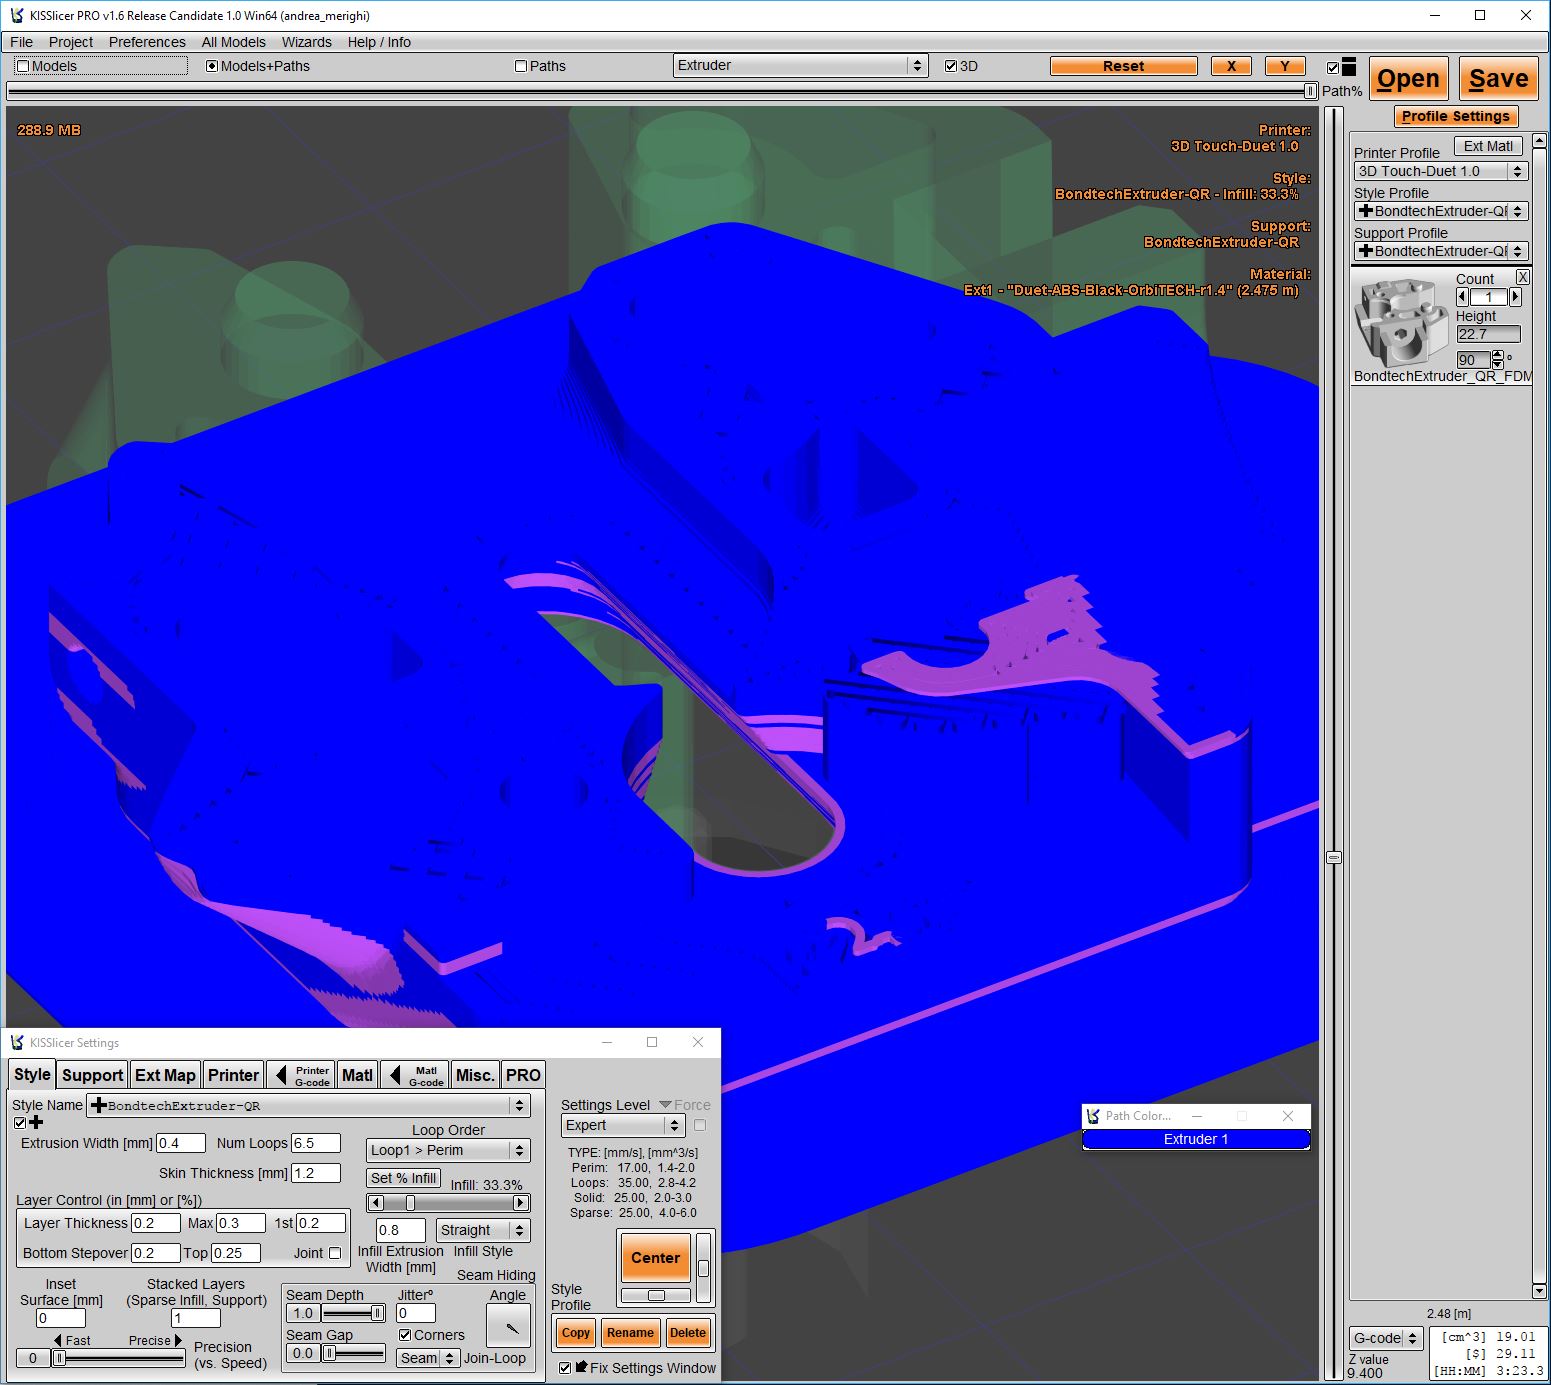This screenshot has height=1385, width=1551.
Task: Toggle Fix Settings Window checkbox
Action: click(565, 1368)
